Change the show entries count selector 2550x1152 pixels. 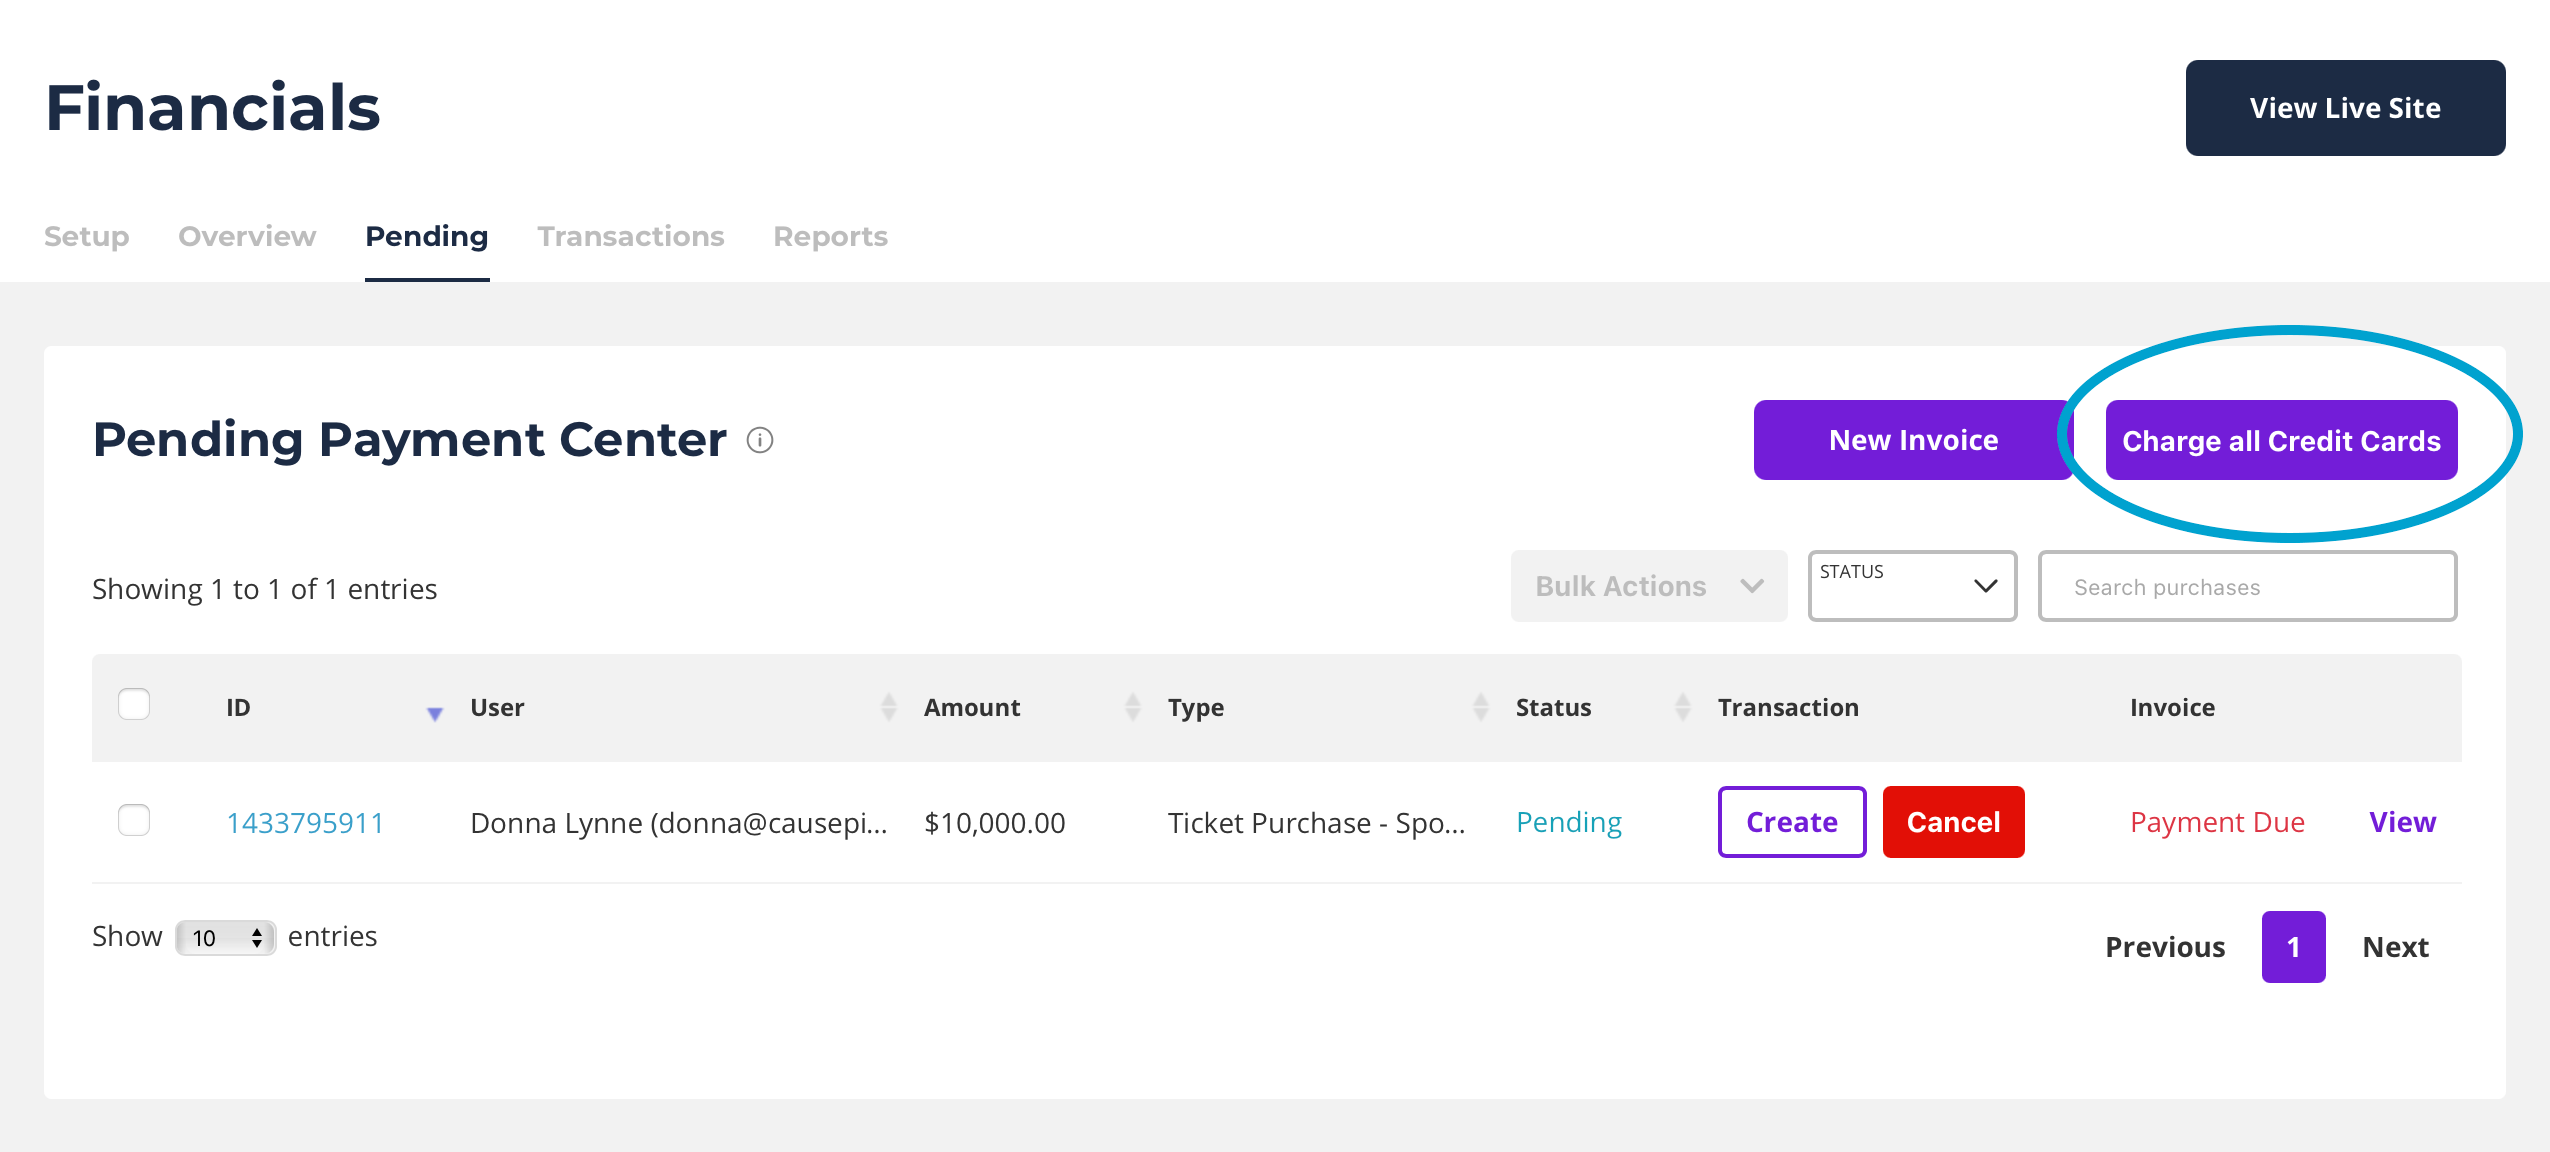[226, 938]
